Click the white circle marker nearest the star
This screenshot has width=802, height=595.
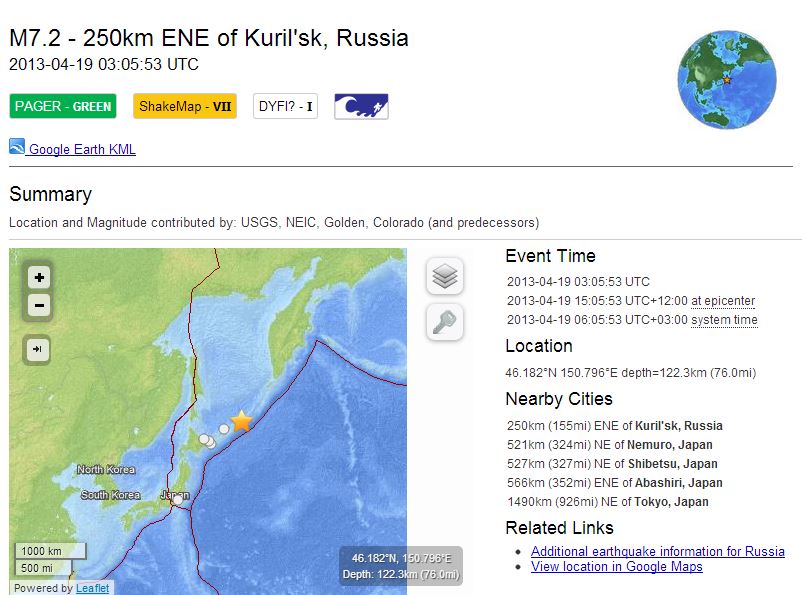click(224, 428)
